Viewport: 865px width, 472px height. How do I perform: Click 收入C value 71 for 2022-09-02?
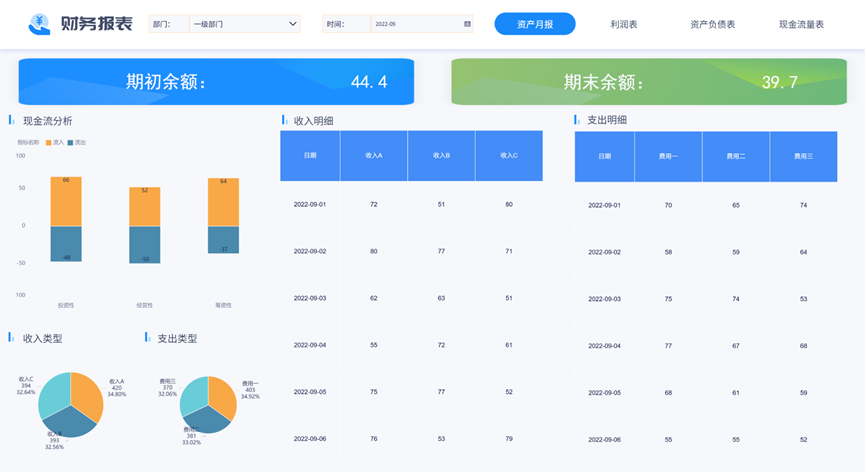pyautogui.click(x=509, y=251)
